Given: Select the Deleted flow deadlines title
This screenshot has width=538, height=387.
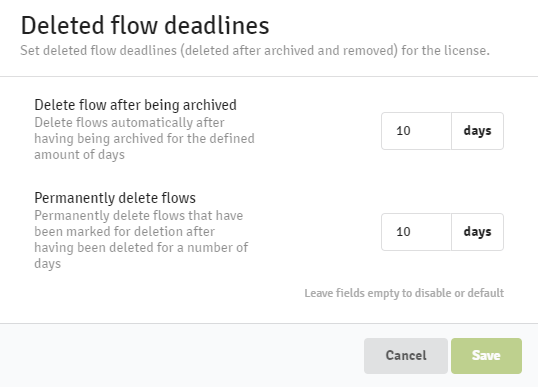Looking at the screenshot, I should (145, 25).
